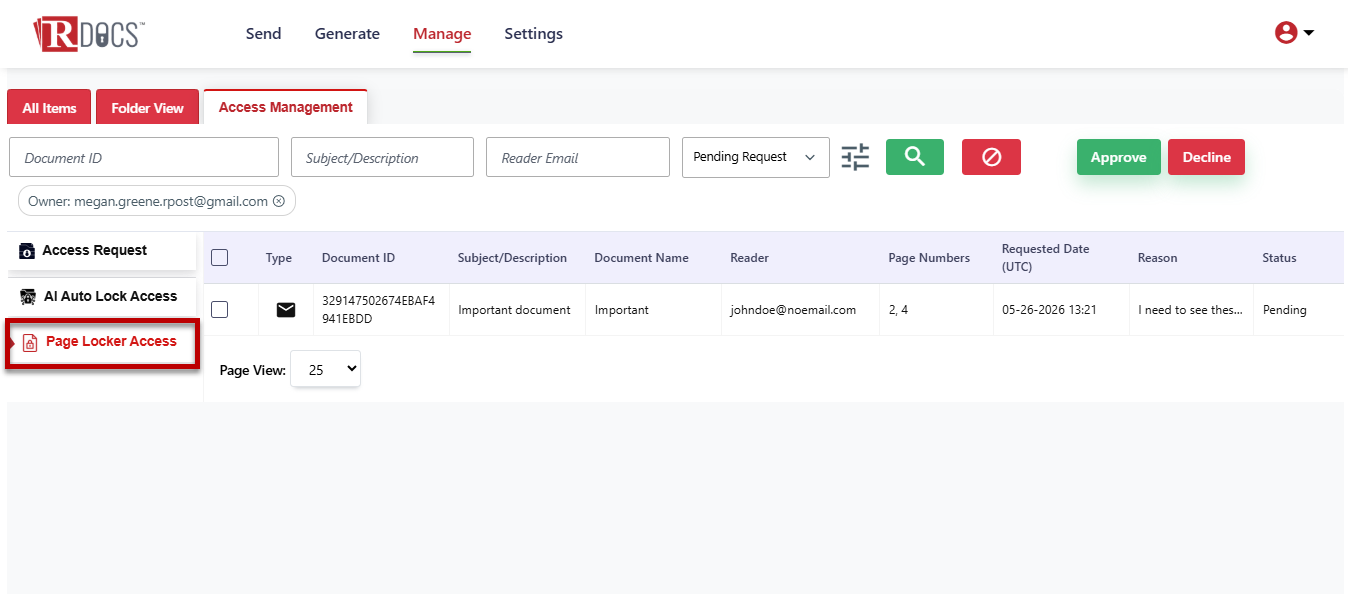Image resolution: width=1348 pixels, height=594 pixels.
Task: Open the Pending Request status dropdown
Action: click(756, 157)
